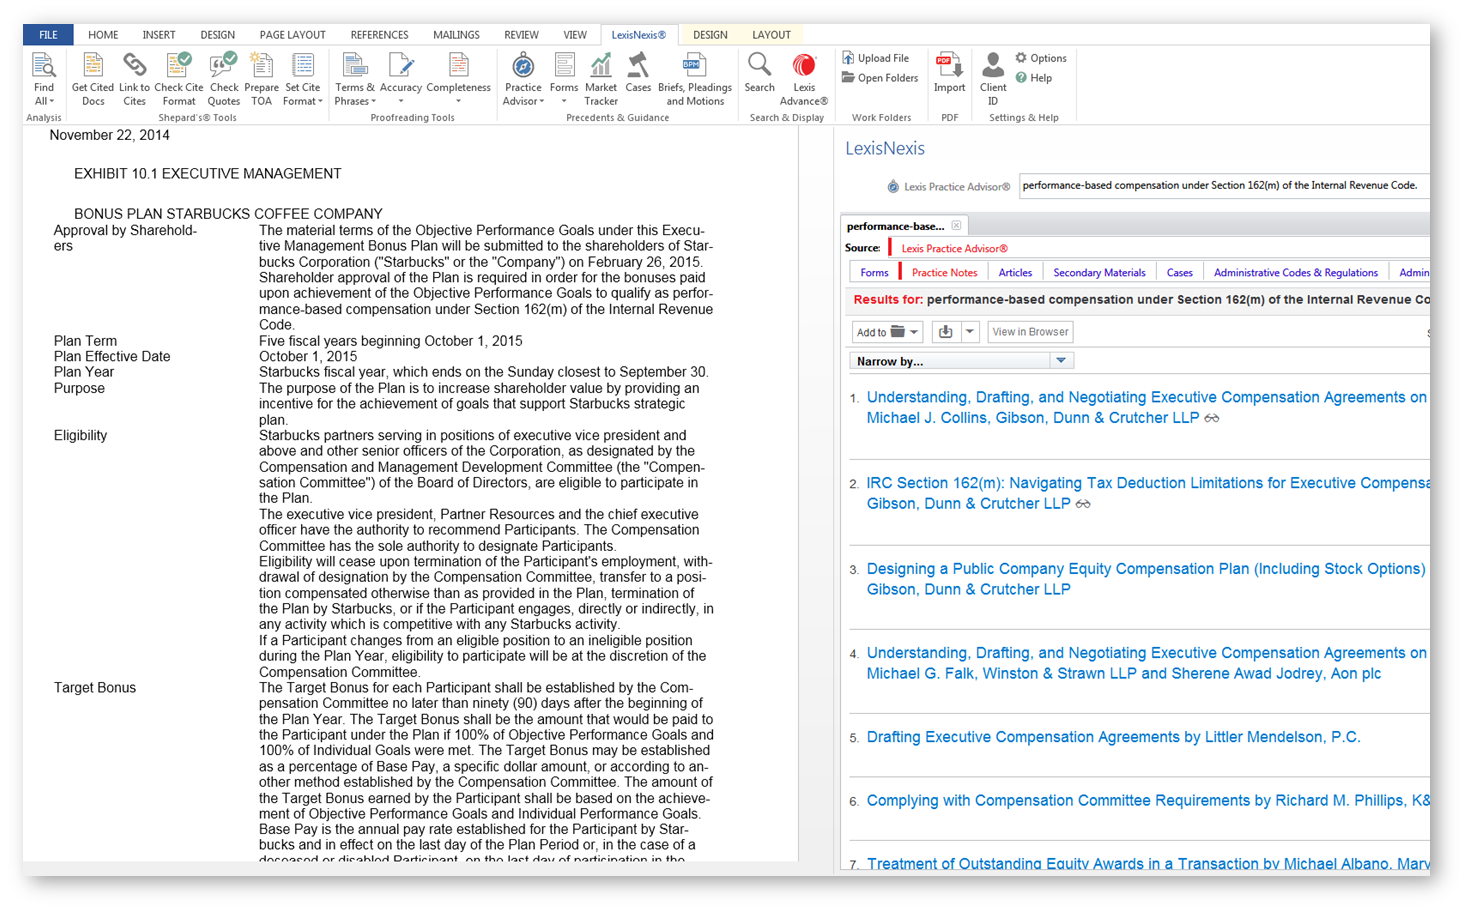Screen dimensions: 1466x911
Task: Expand the Terms & Phrases dropdown arrow
Action: pos(374,101)
